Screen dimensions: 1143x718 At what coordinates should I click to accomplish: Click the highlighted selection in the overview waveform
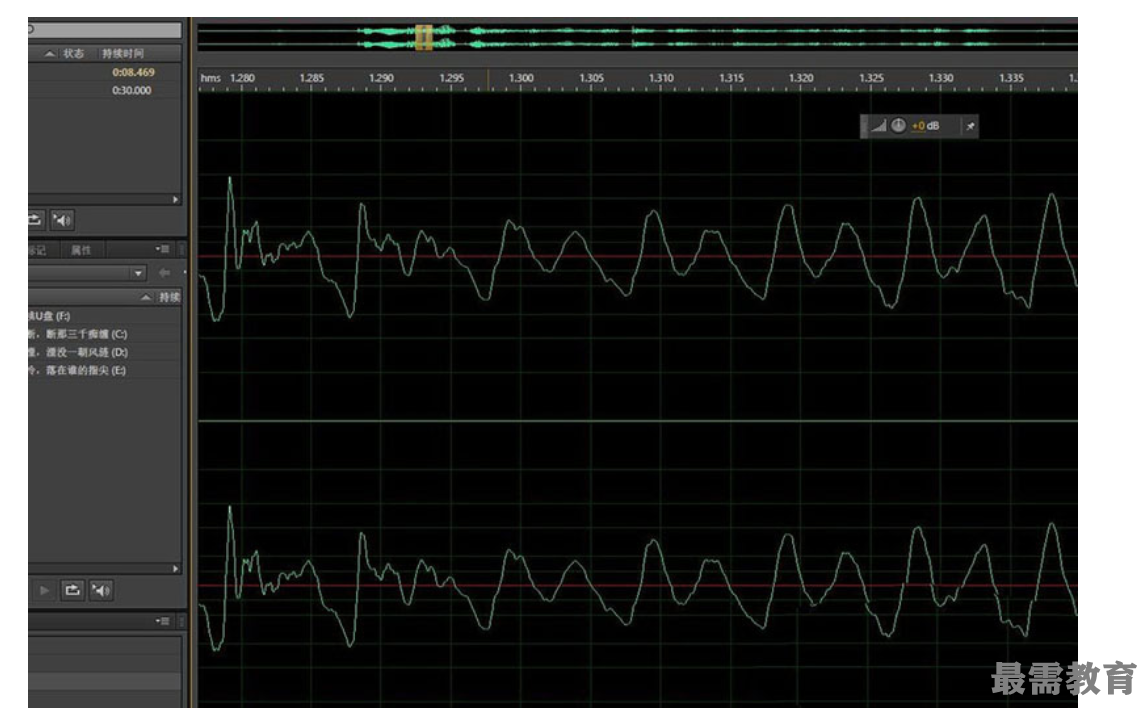click(x=423, y=37)
